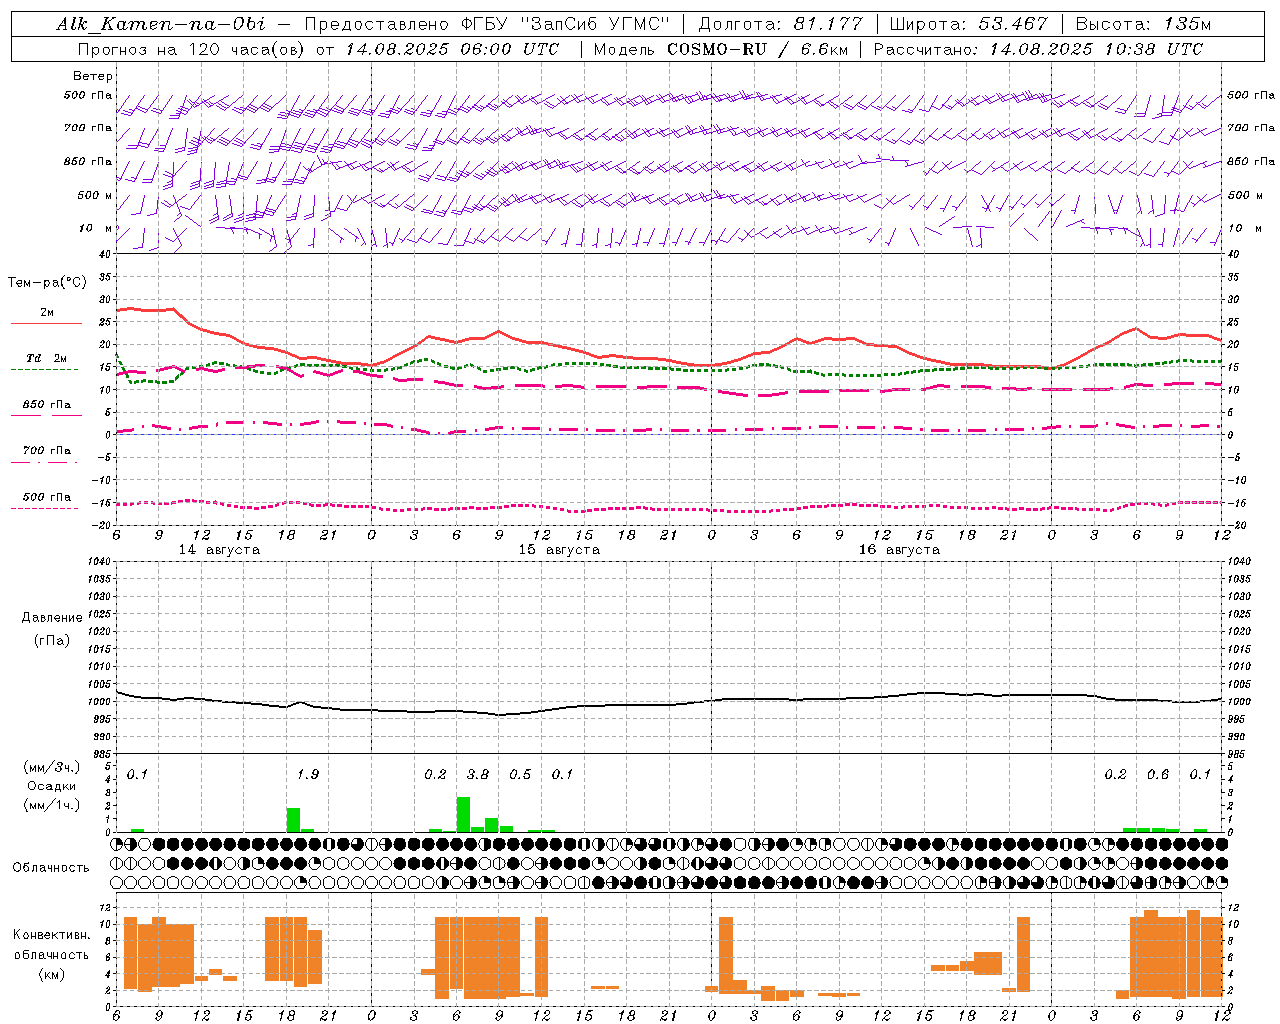Click the precipitation total 0.6
This screenshot has height=1024, width=1280.
1158,774
